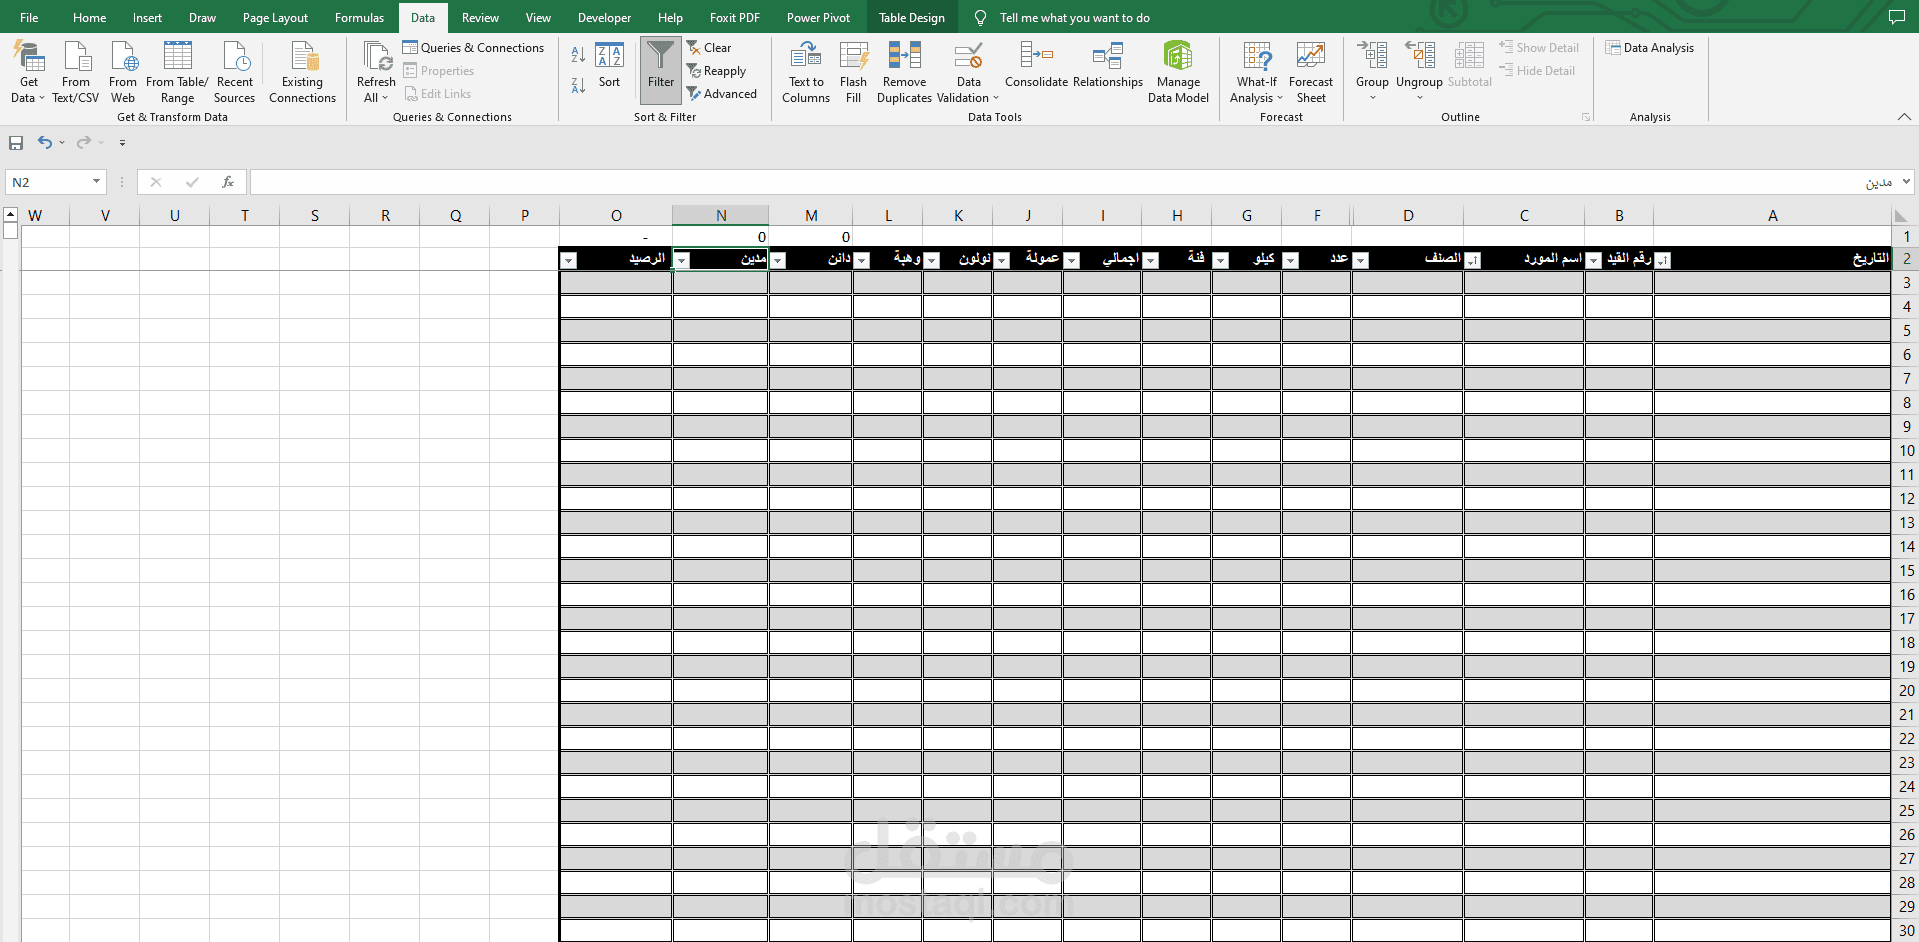The height and width of the screenshot is (942, 1919).
Task: Import data From Web
Action: [x=123, y=72]
